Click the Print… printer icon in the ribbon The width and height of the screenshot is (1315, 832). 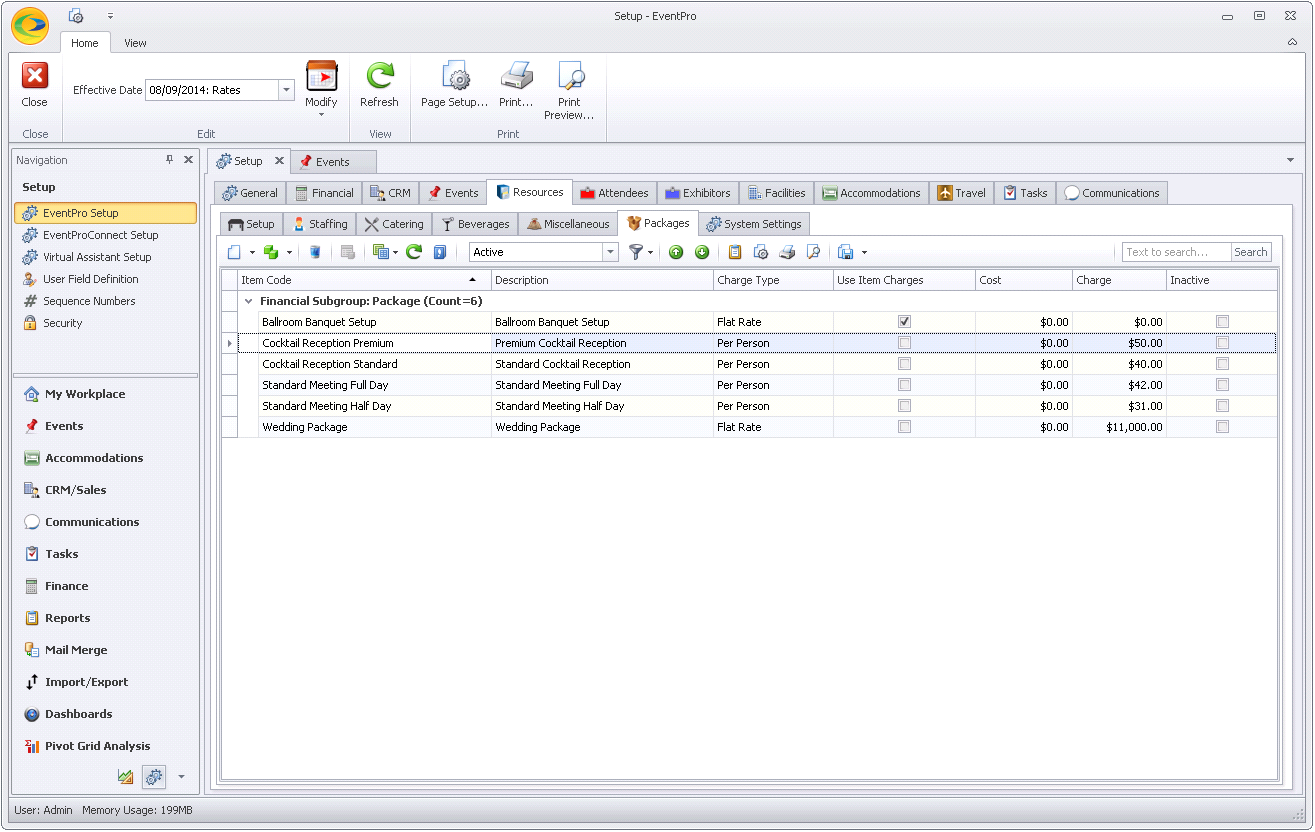[516, 76]
